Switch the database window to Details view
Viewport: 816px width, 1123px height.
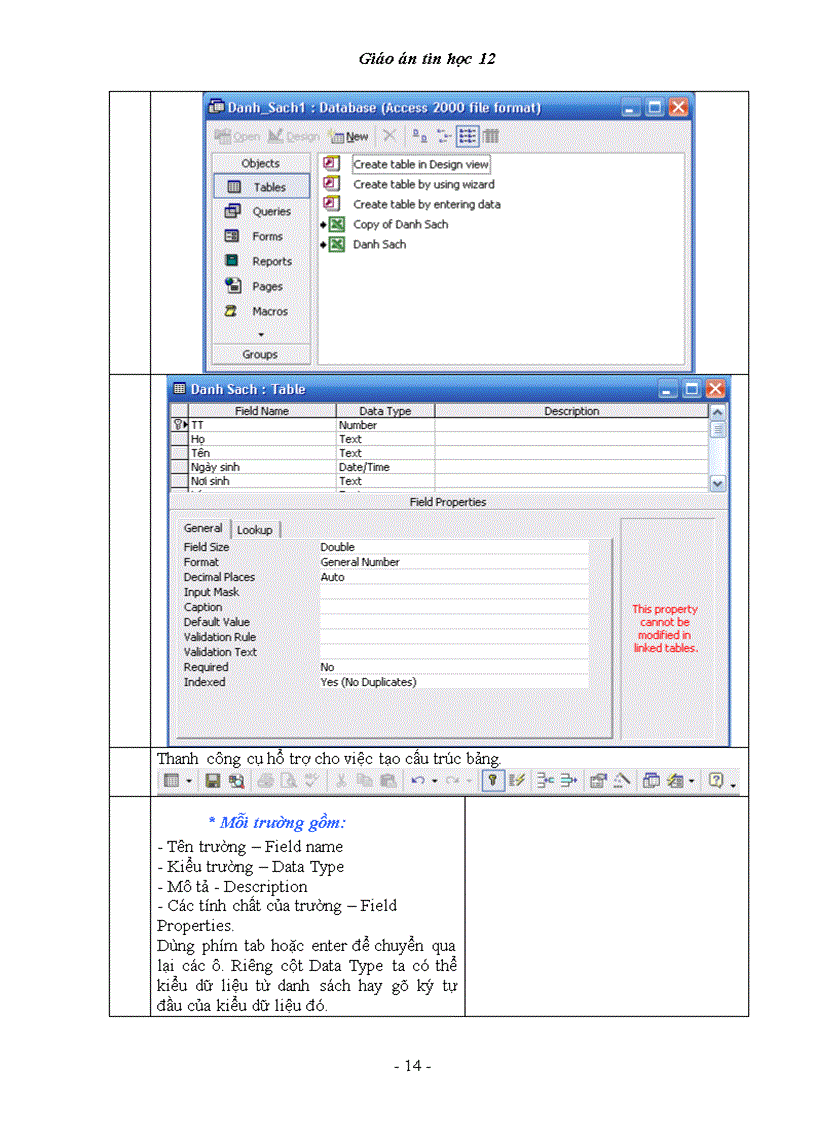[491, 136]
